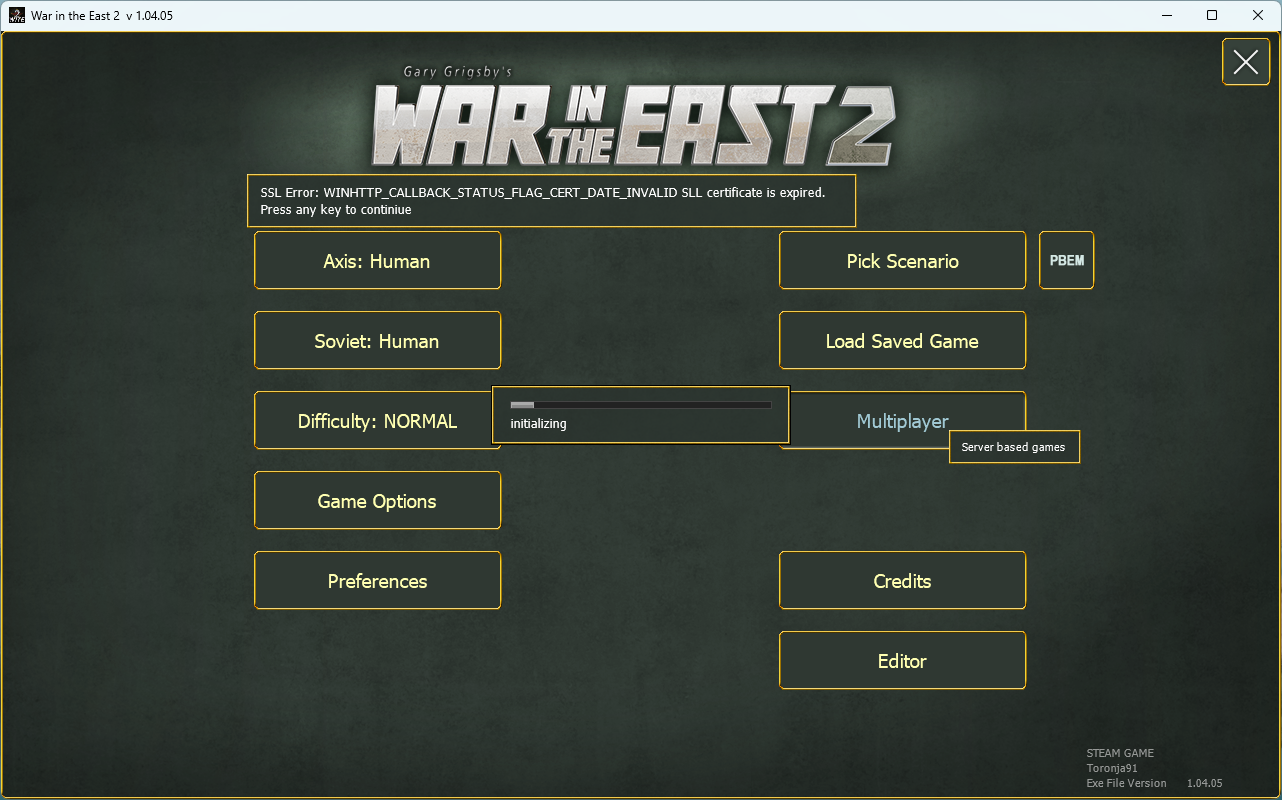The height and width of the screenshot is (800, 1282).
Task: Maximize the War in the East 2 window
Action: click(x=1212, y=15)
